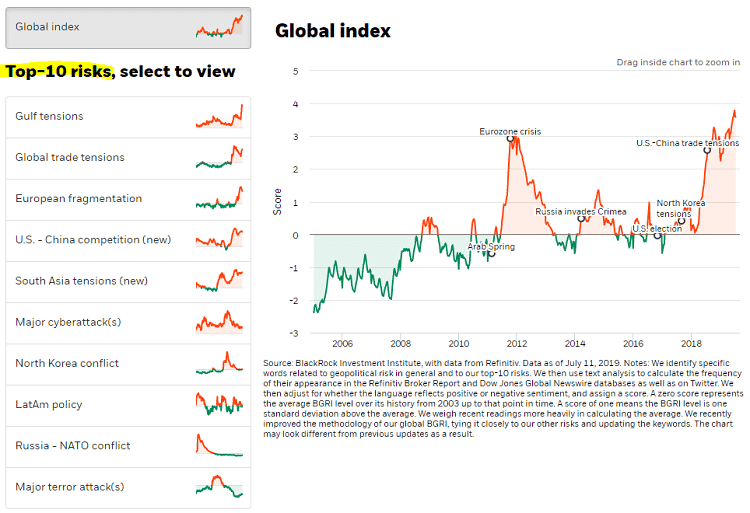Click the North Korea tensions chart marker
The image size is (750, 513).
tap(679, 221)
